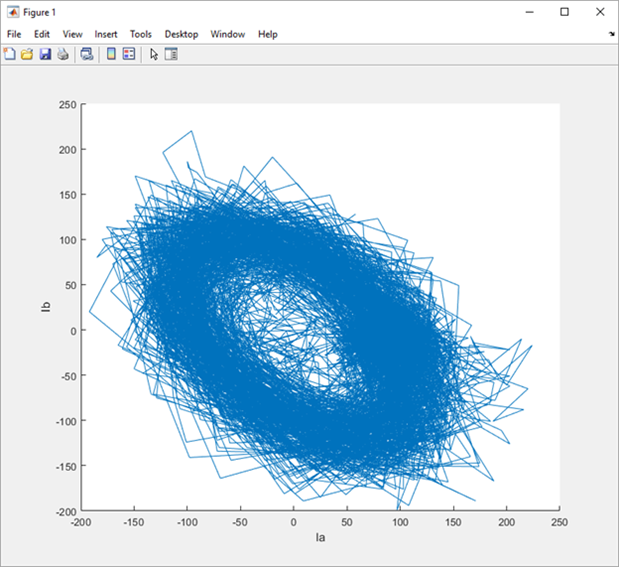
Task: Close the Figure 1 window
Action: pos(600,12)
